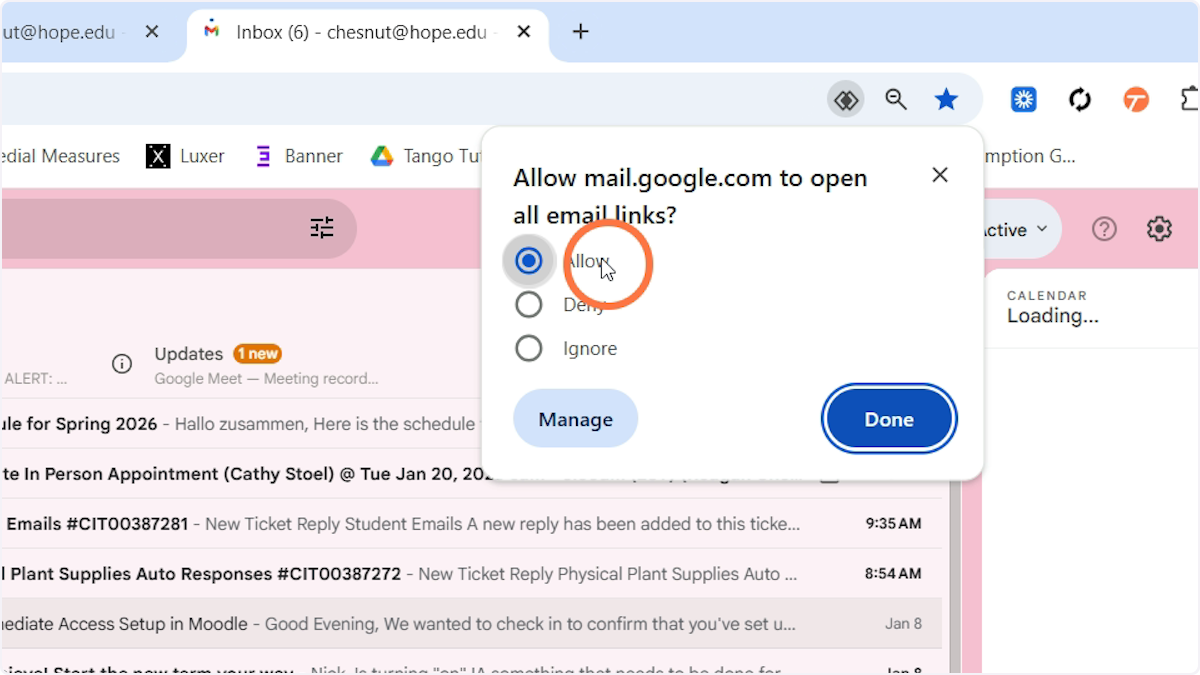Open the Banner bookmark
This screenshot has width=1200, height=675.
tap(299, 156)
